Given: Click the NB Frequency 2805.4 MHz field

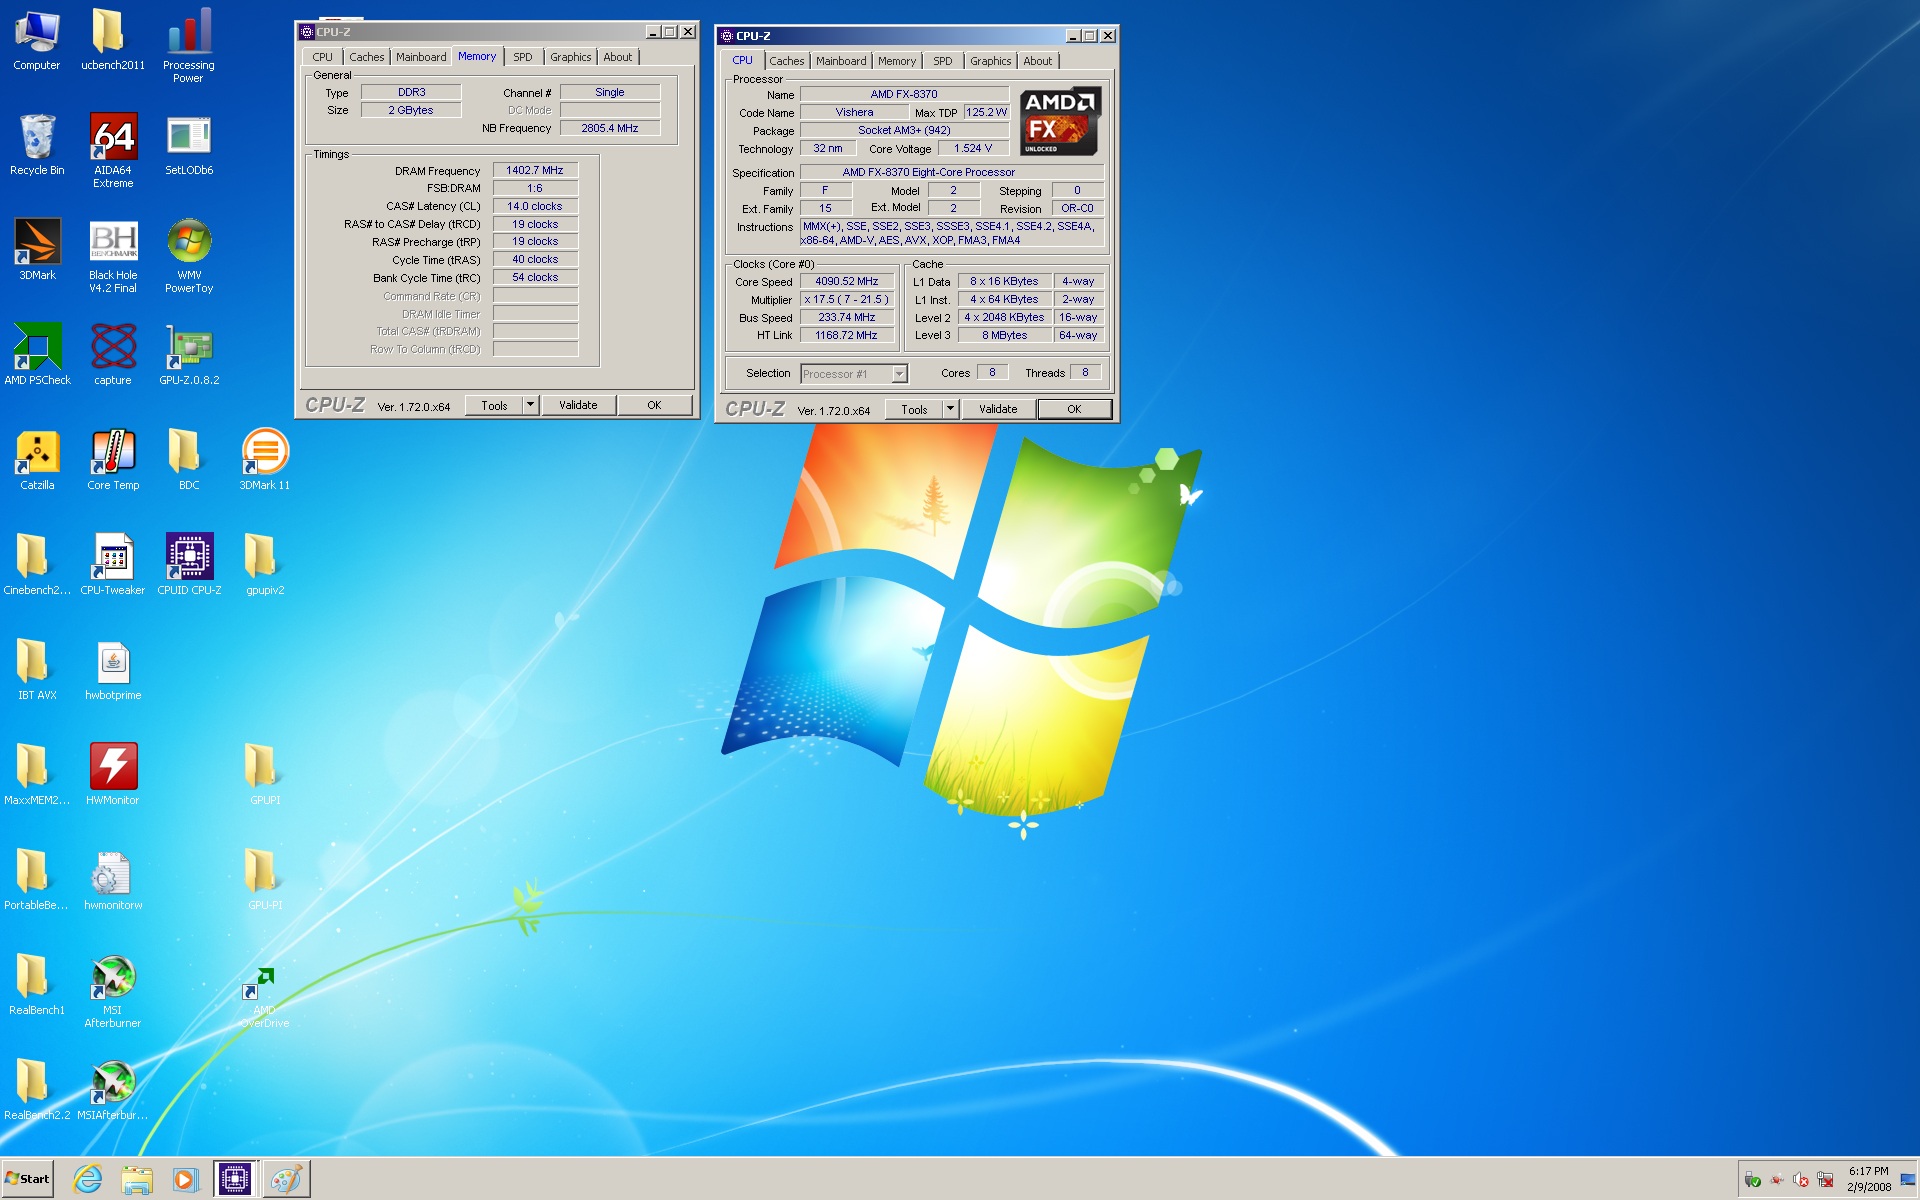Looking at the screenshot, I should pyautogui.click(x=610, y=128).
